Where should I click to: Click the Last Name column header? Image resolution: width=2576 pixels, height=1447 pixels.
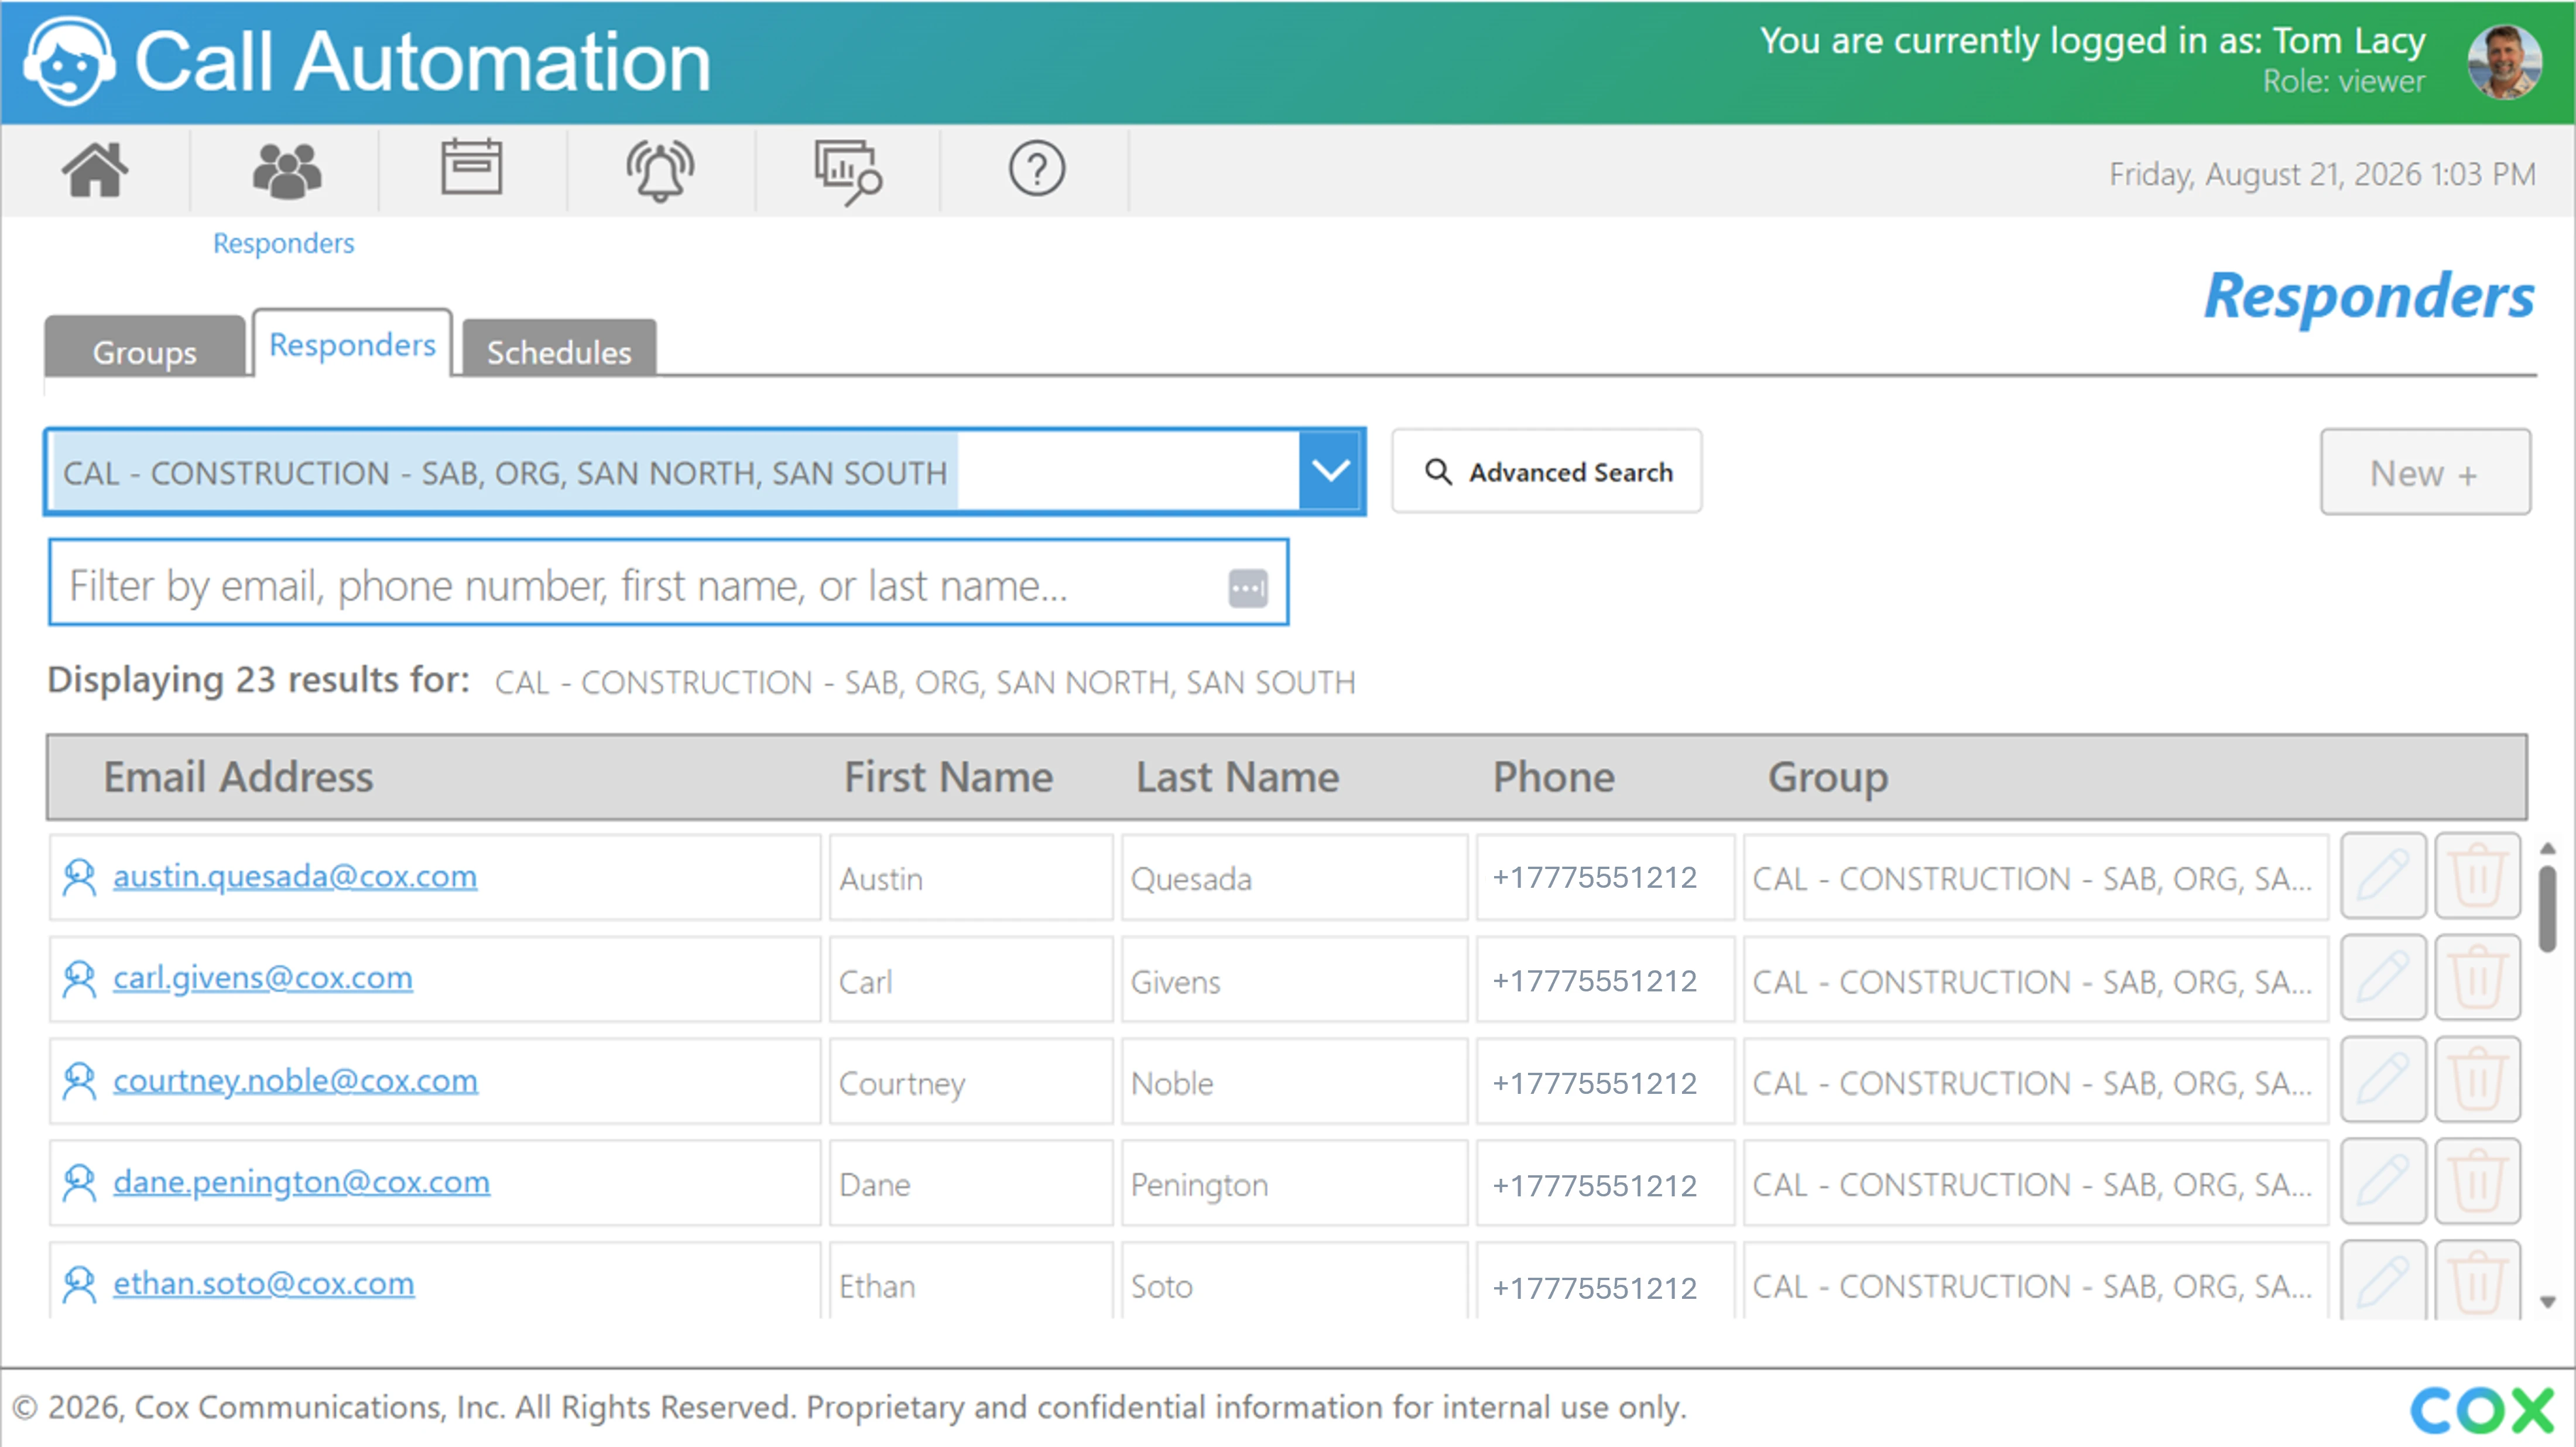coord(1237,777)
